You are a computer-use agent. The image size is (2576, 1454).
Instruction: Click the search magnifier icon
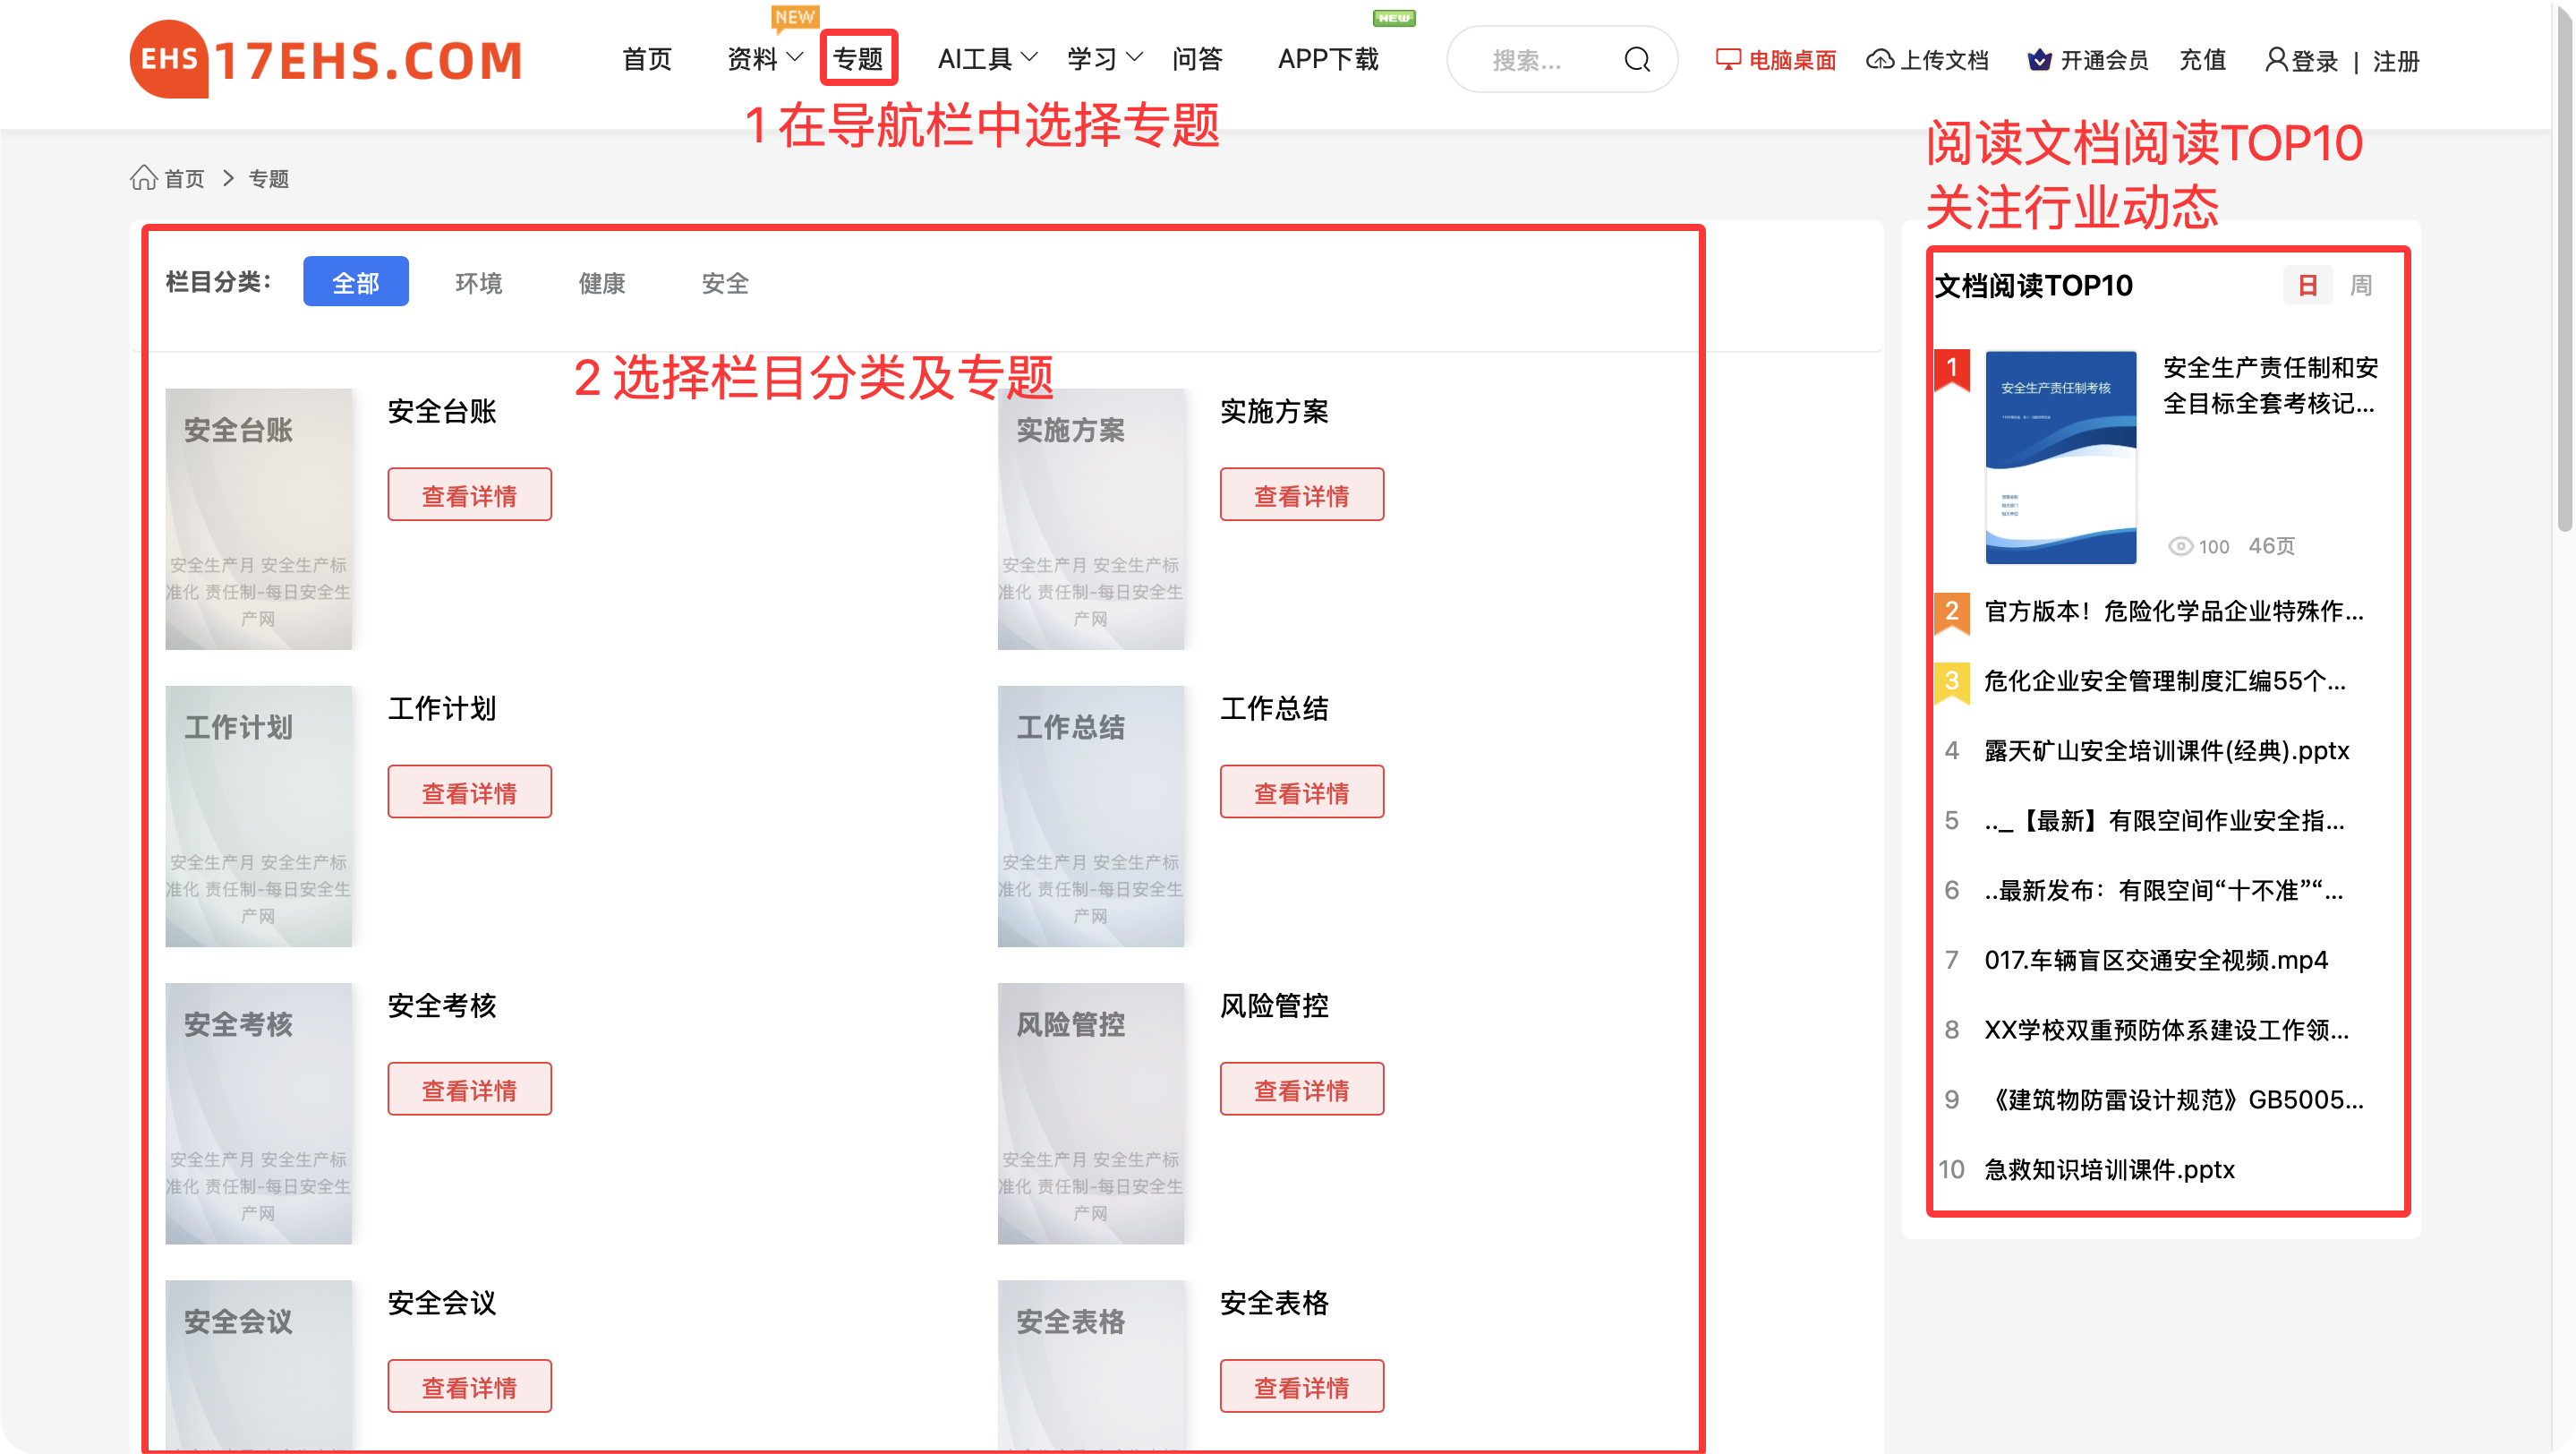click(1637, 60)
